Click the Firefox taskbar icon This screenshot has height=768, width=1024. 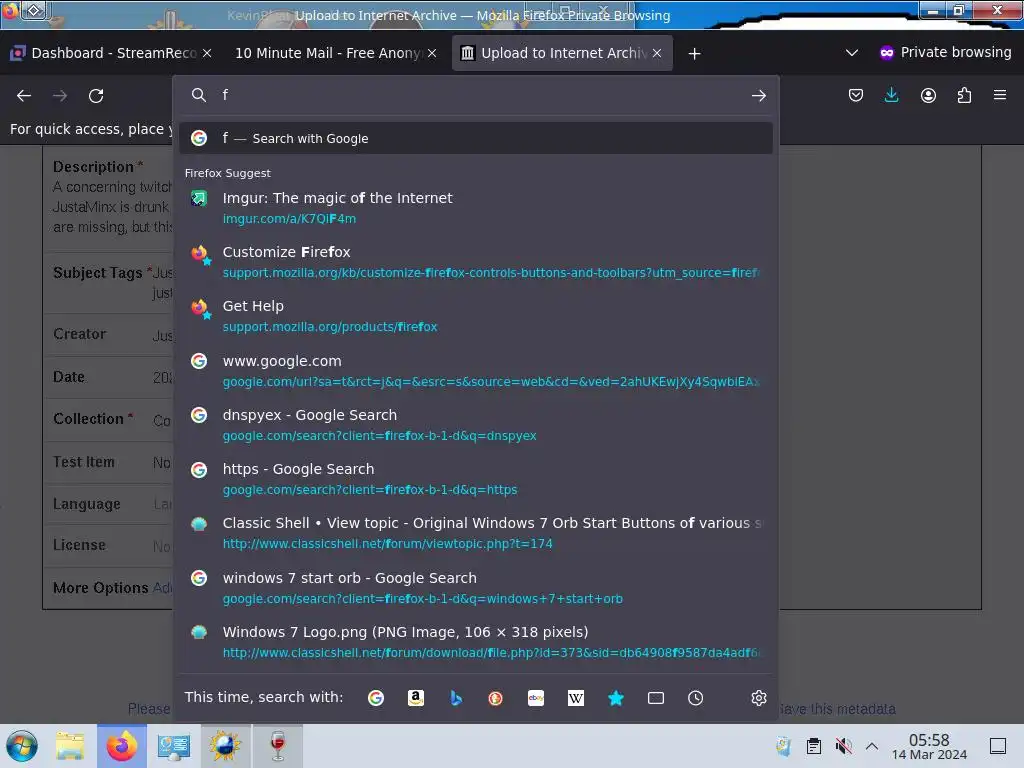pos(122,746)
